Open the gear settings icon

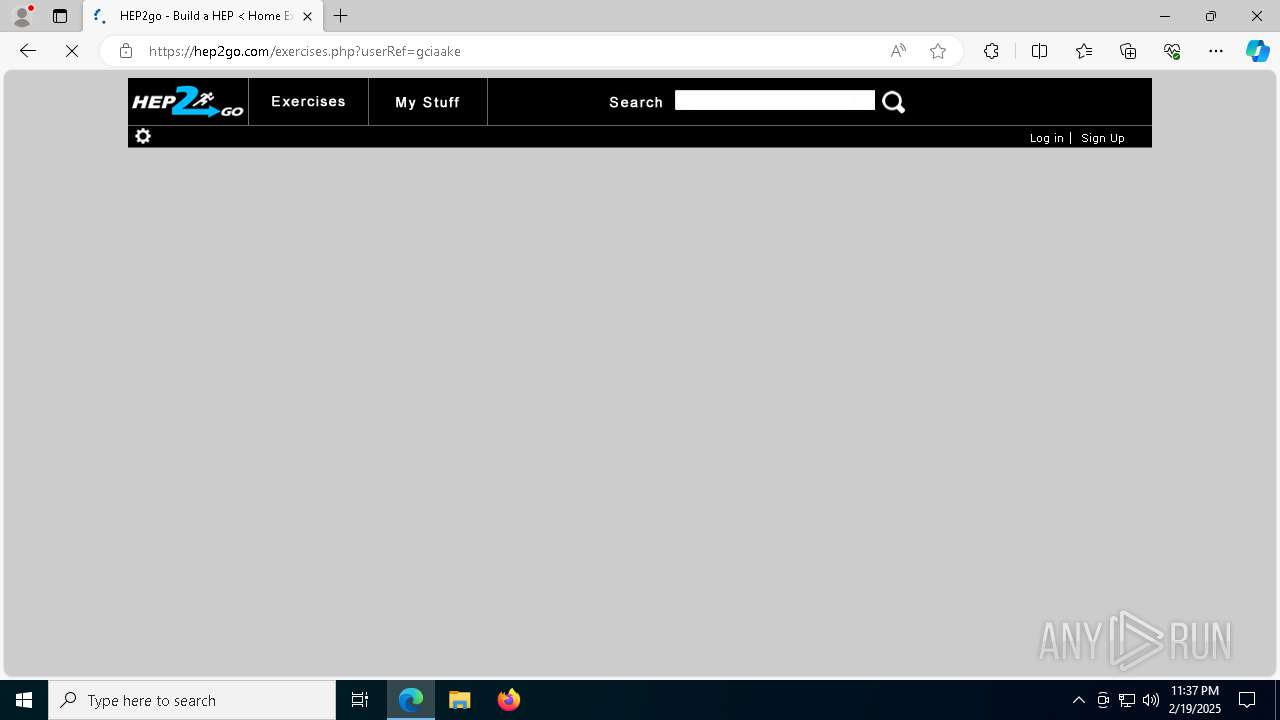point(143,136)
